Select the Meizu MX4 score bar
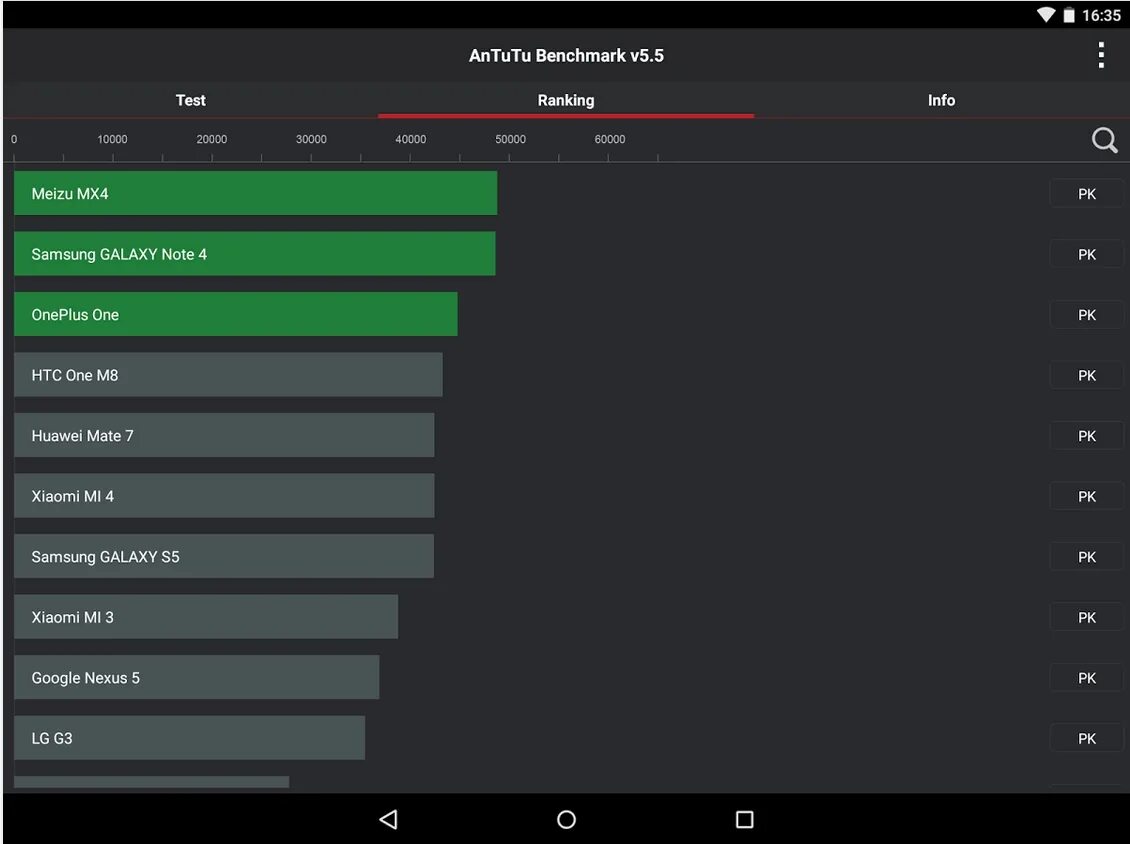This screenshot has width=1130, height=844. (255, 193)
